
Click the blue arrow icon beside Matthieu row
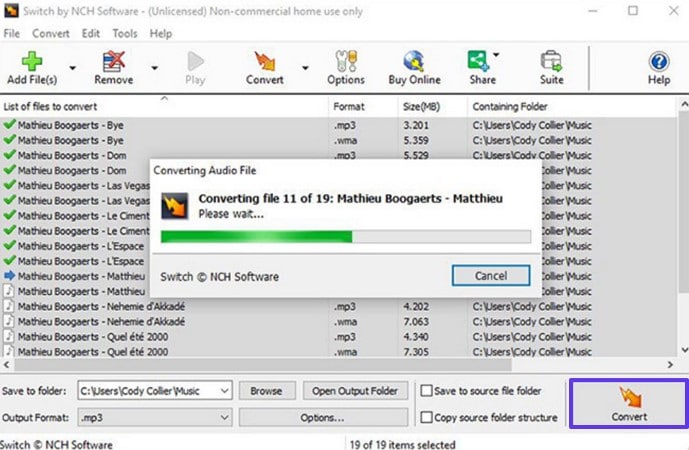tap(9, 276)
